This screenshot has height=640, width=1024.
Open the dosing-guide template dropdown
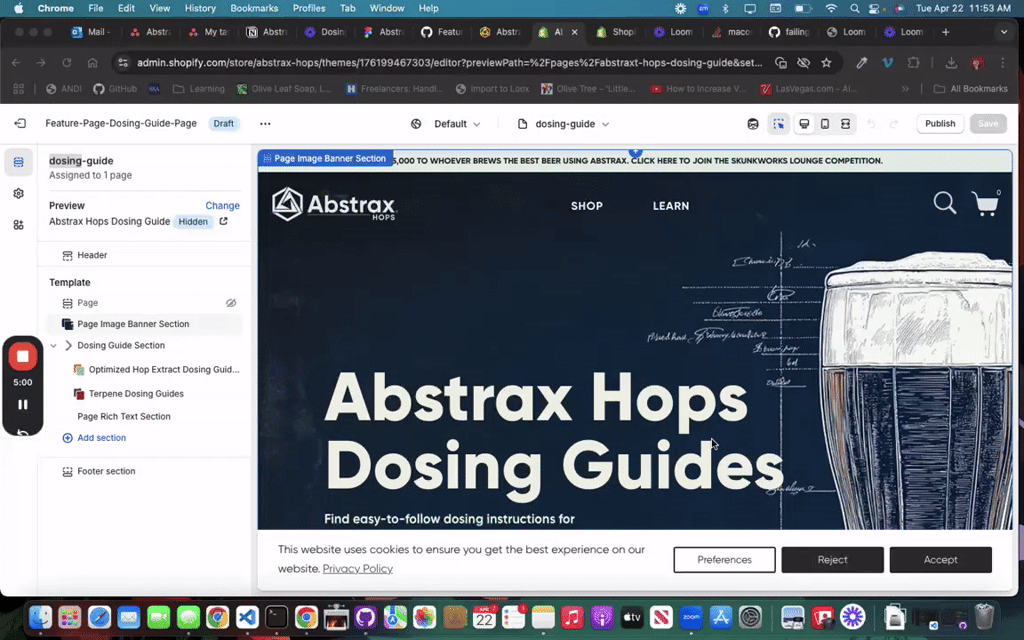(563, 124)
